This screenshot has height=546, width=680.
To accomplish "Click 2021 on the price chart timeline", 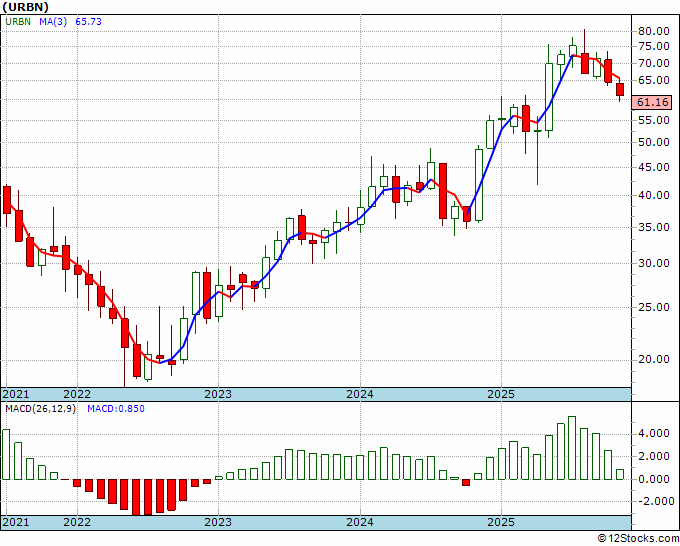I will (x=16, y=394).
